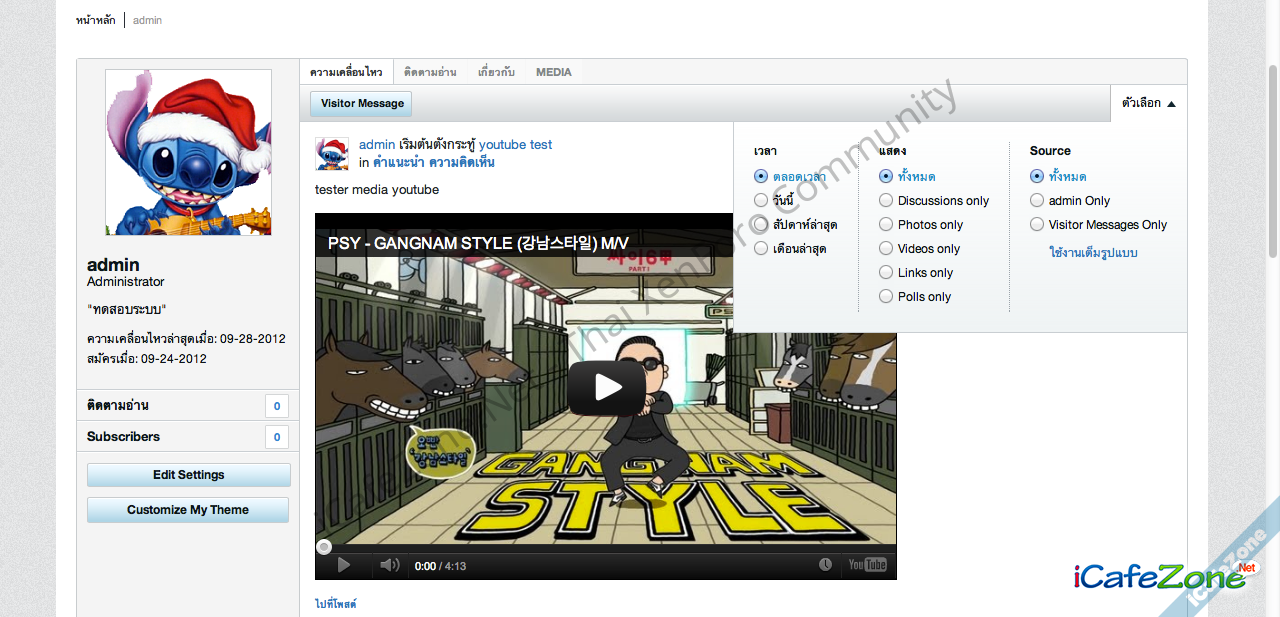Choose the 'admin Only' source filter
1280x617 pixels.
click(1037, 201)
